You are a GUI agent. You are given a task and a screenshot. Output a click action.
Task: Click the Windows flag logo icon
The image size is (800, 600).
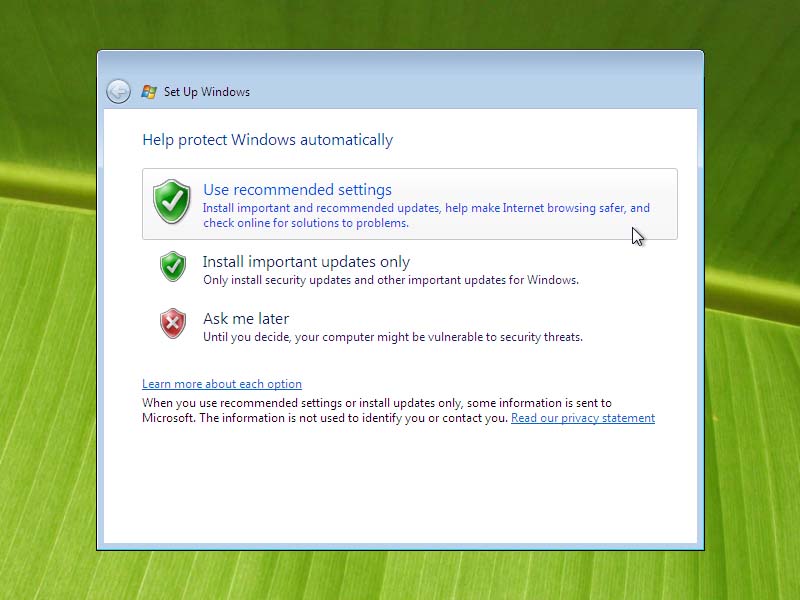coord(148,92)
